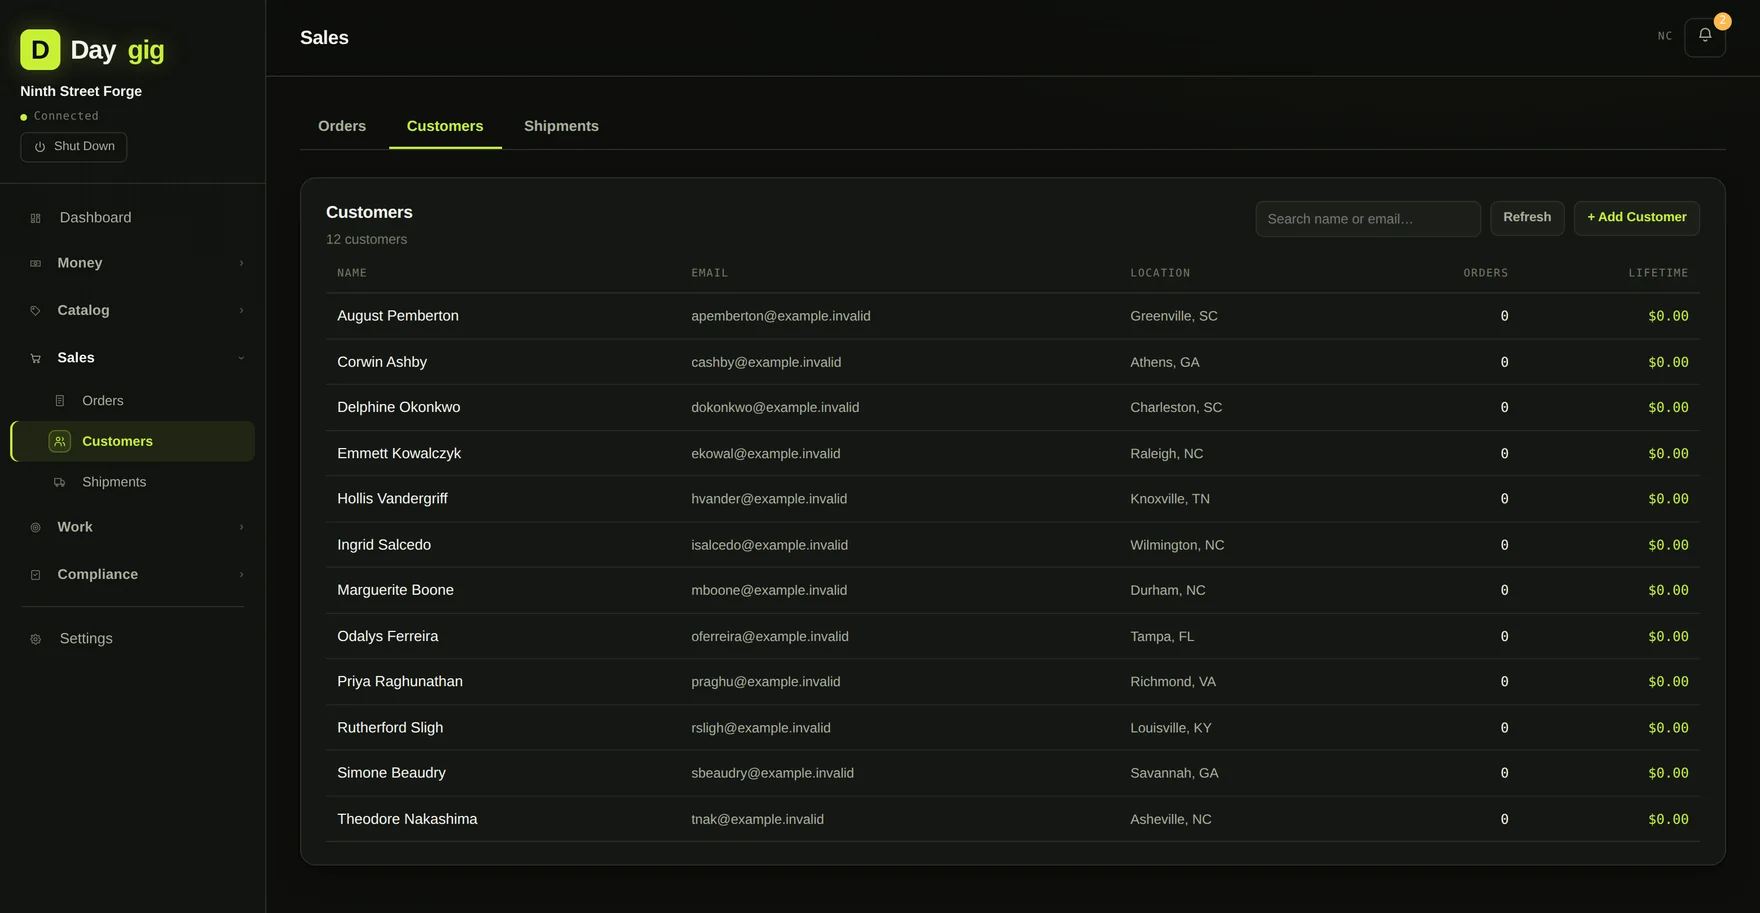Click the LOCATION column header
The height and width of the screenshot is (913, 1760).
pos(1160,273)
